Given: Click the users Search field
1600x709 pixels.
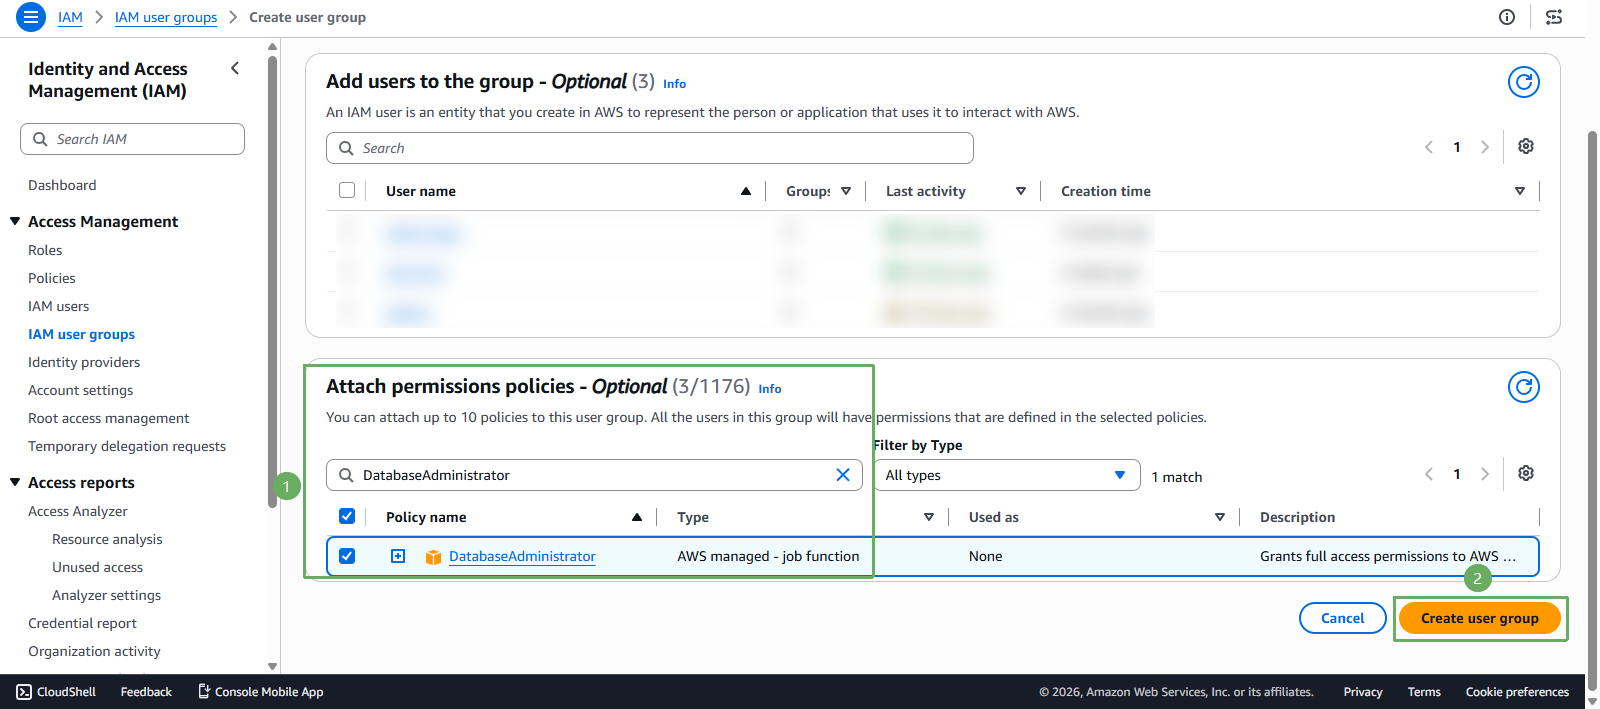Looking at the screenshot, I should click(x=650, y=148).
